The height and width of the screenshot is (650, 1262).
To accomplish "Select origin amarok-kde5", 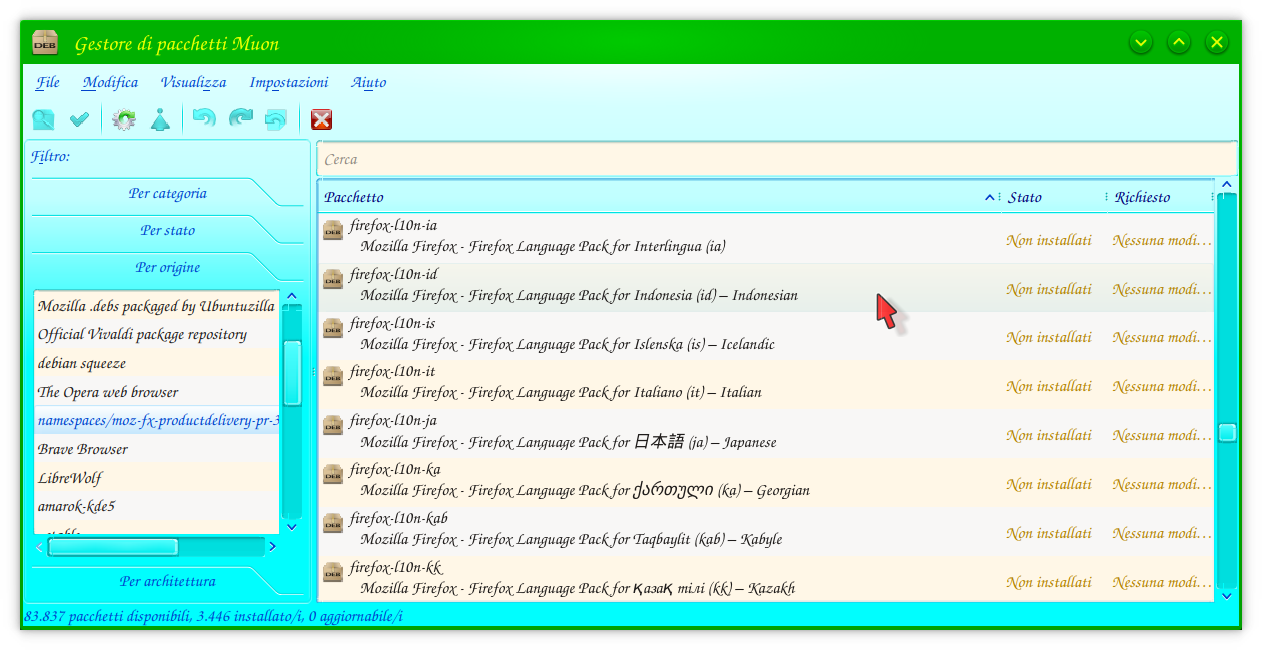I will pos(156,506).
